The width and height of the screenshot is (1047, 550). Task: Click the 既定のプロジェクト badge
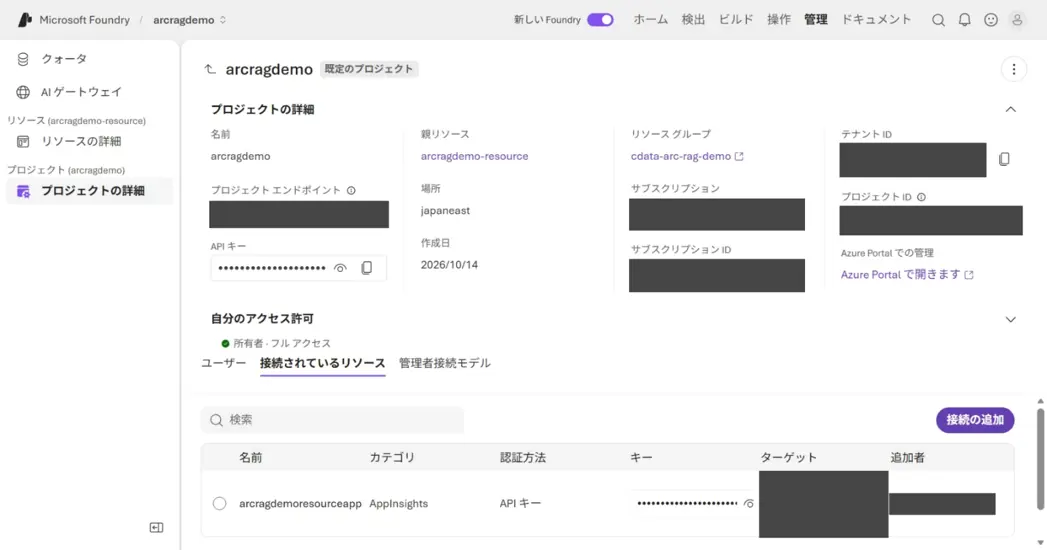pos(369,69)
